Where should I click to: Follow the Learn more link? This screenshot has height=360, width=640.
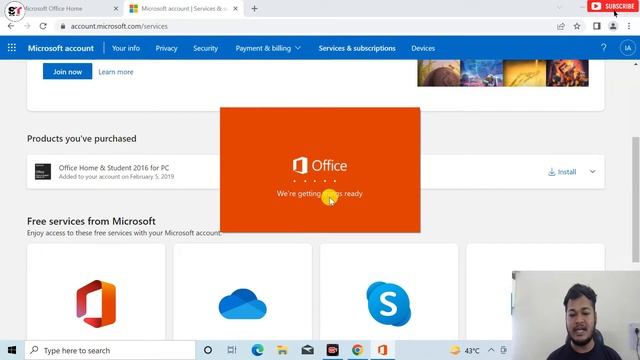(116, 72)
